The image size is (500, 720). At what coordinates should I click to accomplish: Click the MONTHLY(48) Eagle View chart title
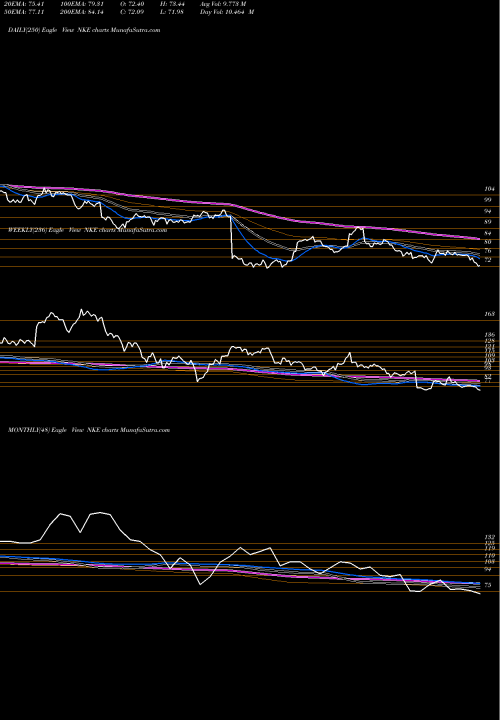[89, 430]
